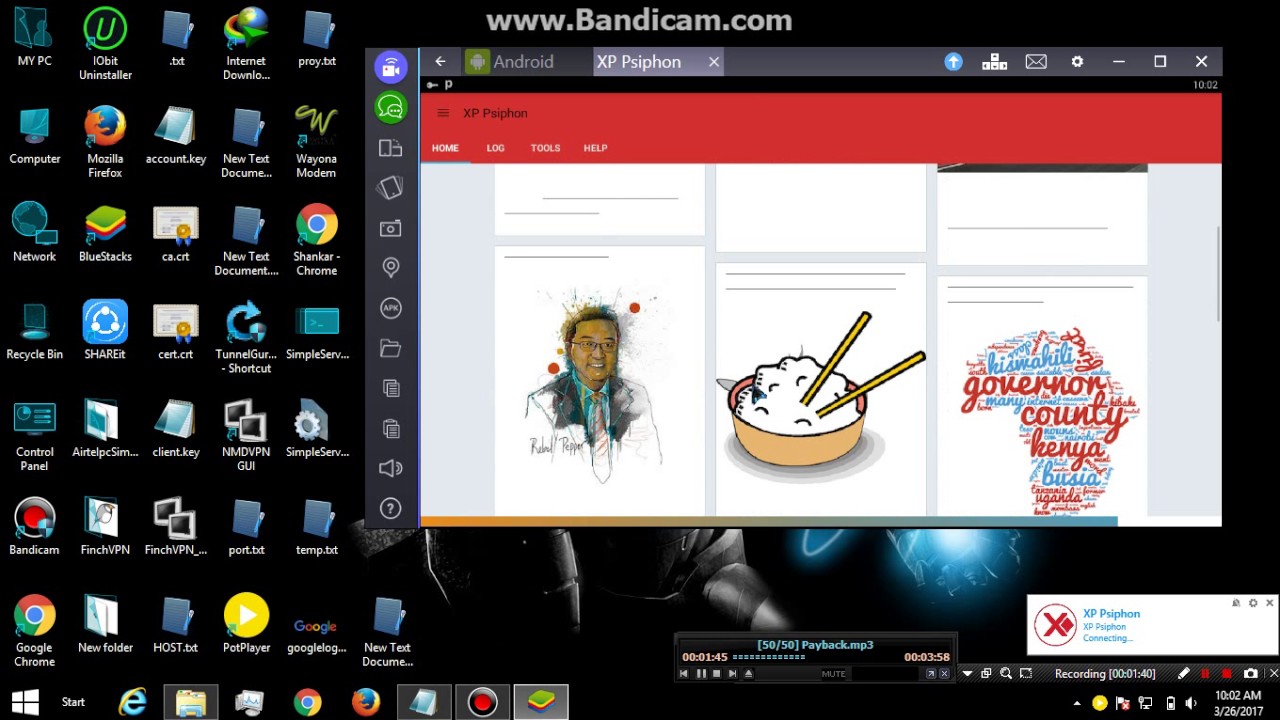
Task: Select the FinchVPN desktop icon
Action: pyautogui.click(x=105, y=527)
